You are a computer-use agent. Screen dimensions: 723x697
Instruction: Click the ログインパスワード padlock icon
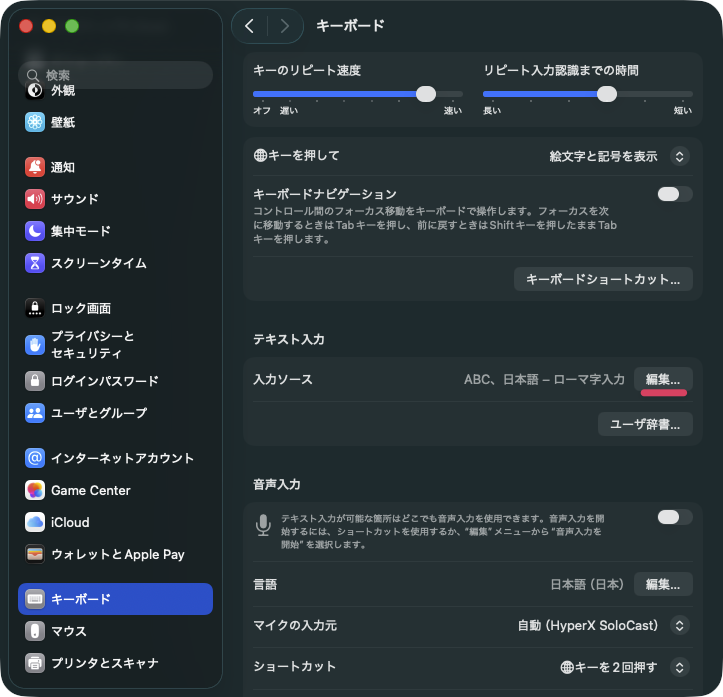(x=35, y=381)
